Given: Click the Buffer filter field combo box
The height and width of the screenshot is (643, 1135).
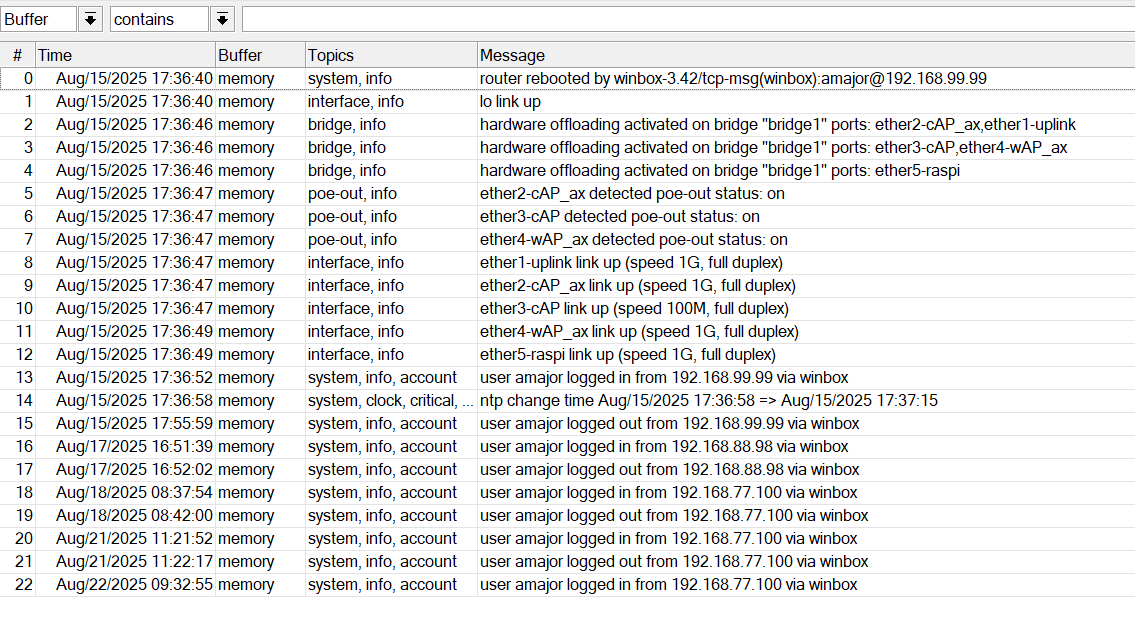Looking at the screenshot, I should pyautogui.click(x=39, y=19).
